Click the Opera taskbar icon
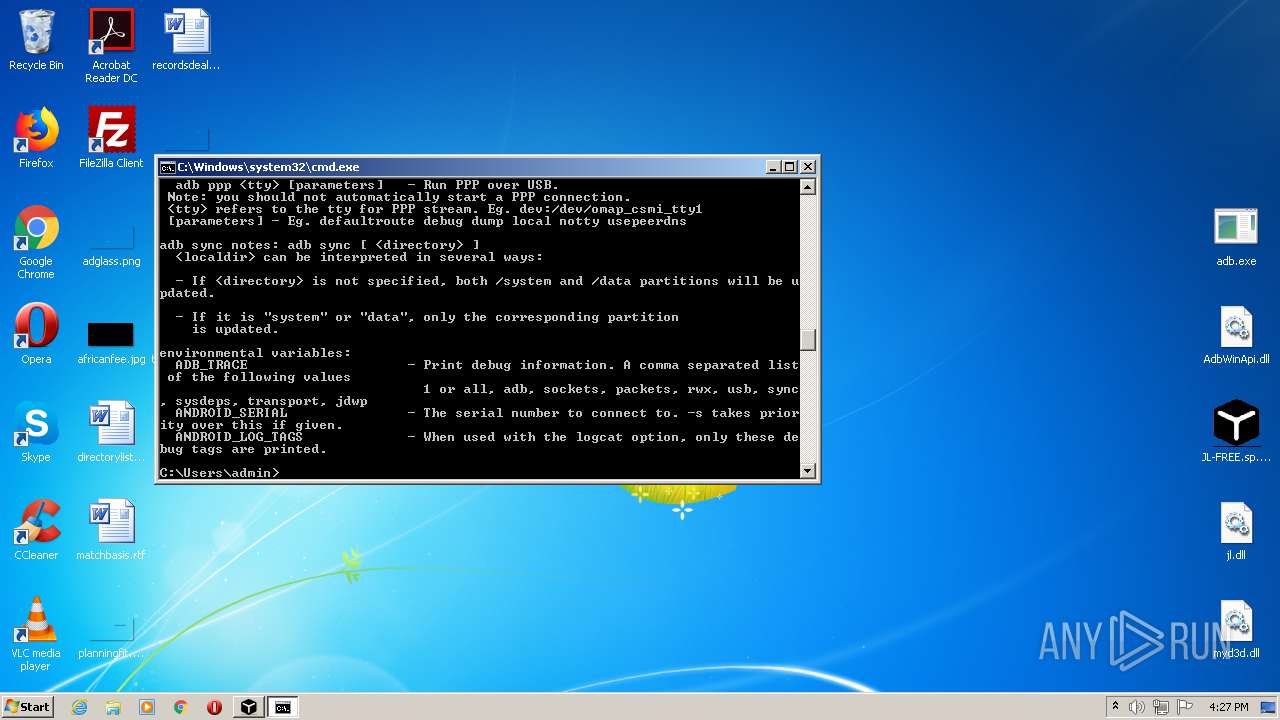The image size is (1280, 720). tap(214, 707)
